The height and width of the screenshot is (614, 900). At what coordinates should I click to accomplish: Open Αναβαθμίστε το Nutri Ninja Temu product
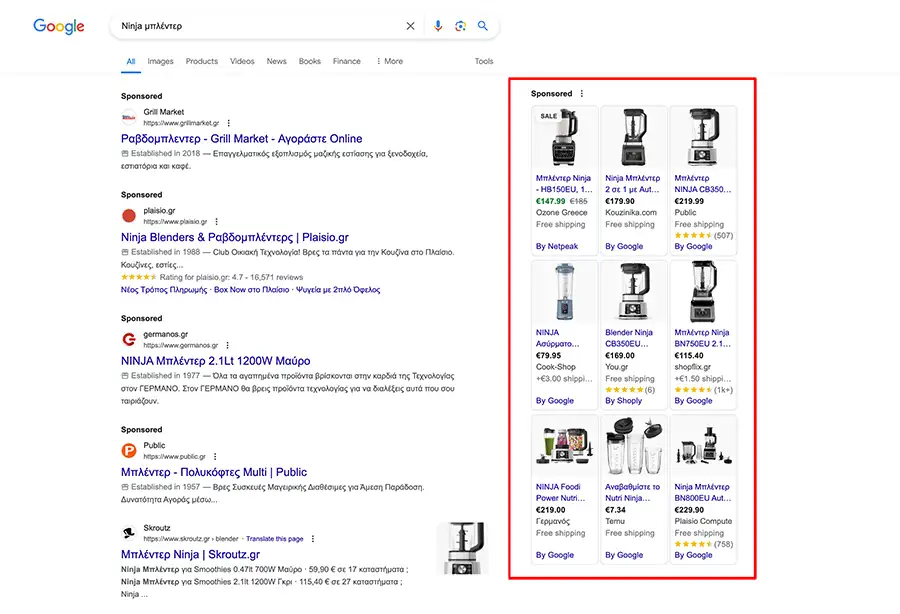coord(633,492)
